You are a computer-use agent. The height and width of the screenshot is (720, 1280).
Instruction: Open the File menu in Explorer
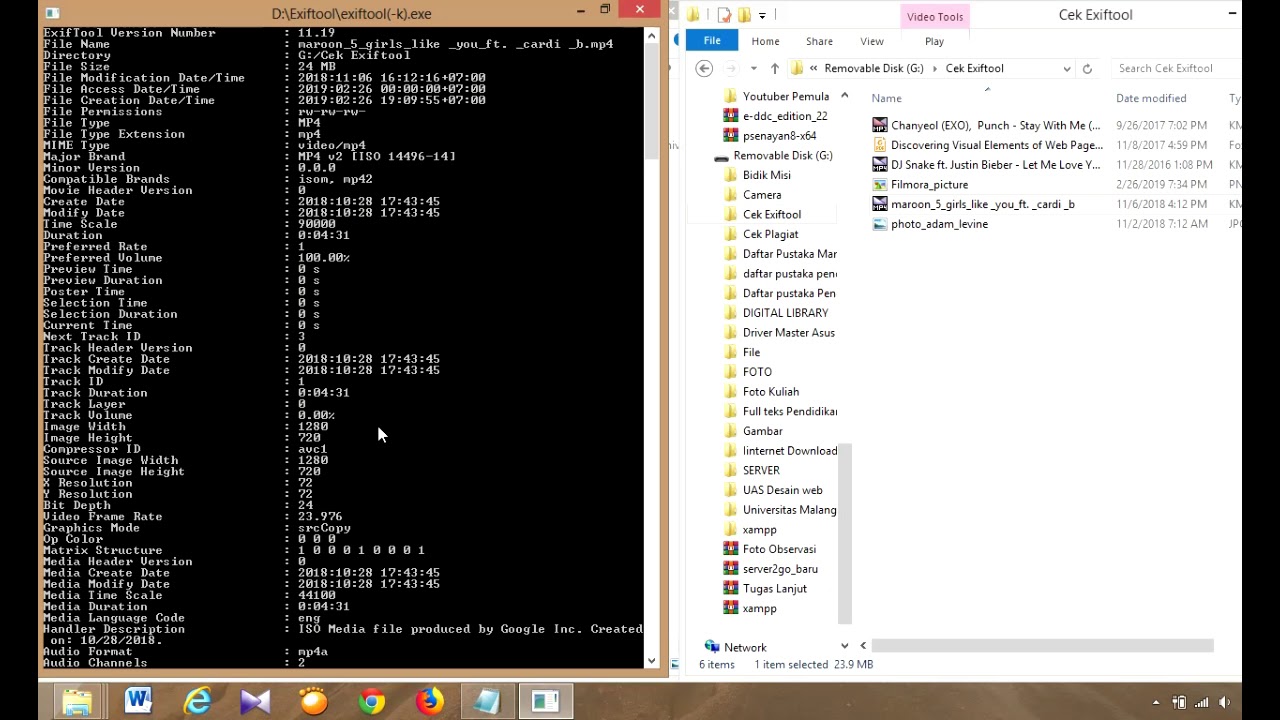click(x=712, y=40)
